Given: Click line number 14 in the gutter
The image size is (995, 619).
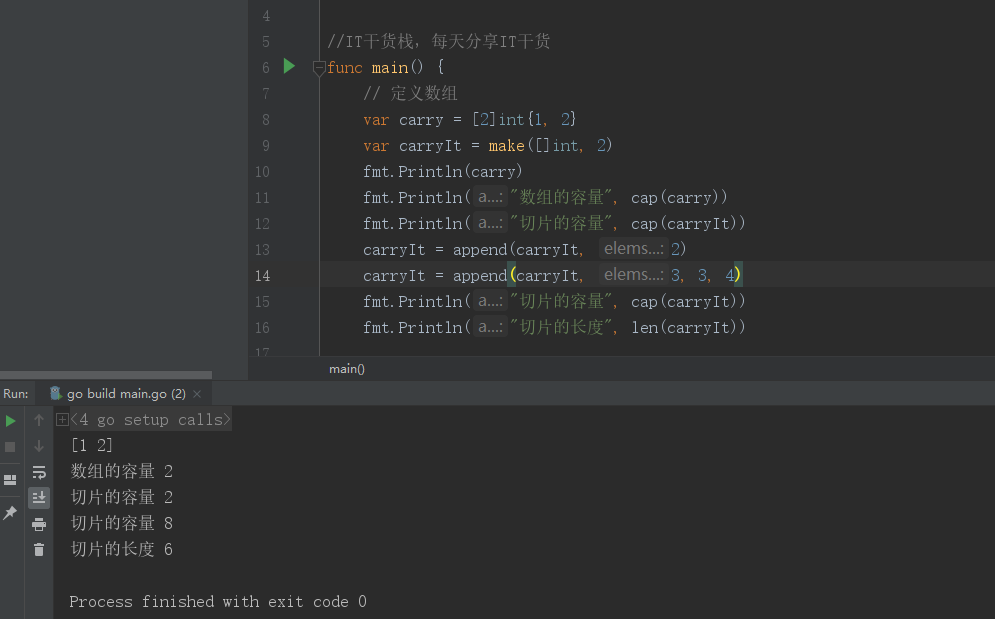Looking at the screenshot, I should [262, 275].
